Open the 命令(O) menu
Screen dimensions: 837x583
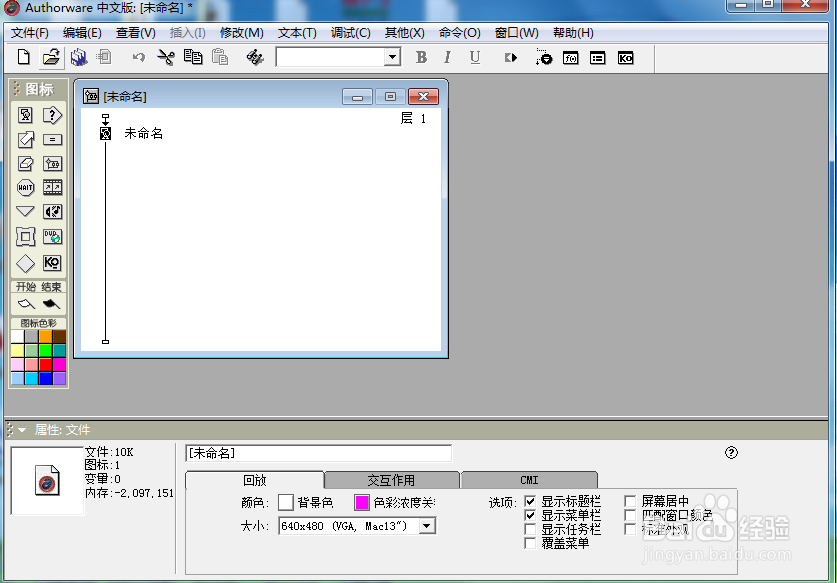(x=460, y=33)
